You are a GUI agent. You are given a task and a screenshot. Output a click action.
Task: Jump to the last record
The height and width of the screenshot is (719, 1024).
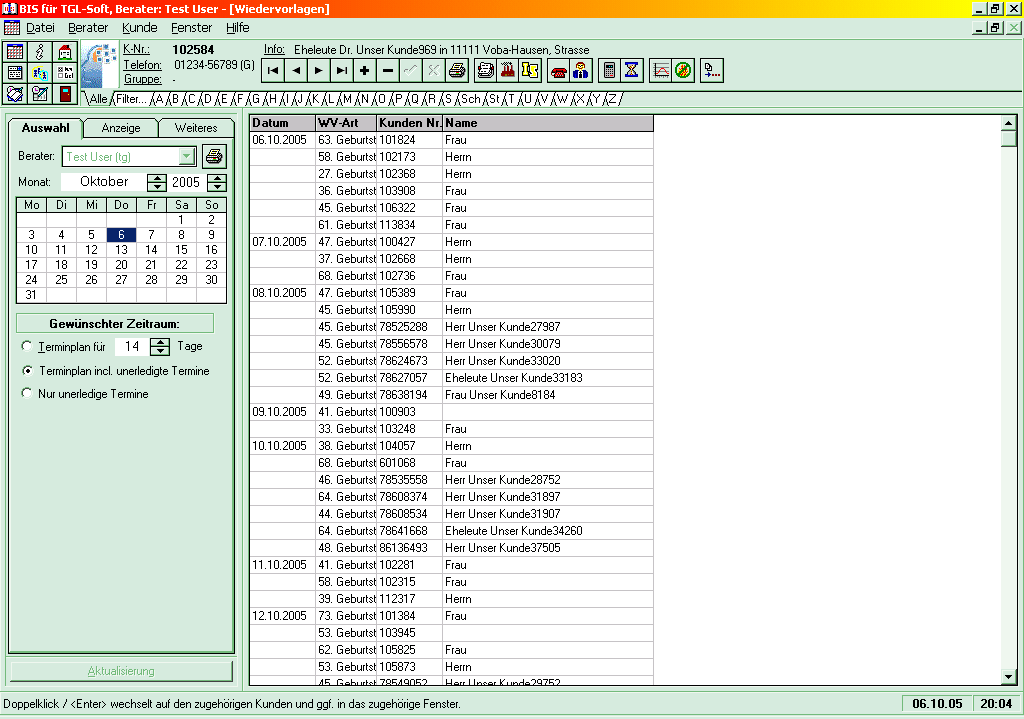coord(342,71)
